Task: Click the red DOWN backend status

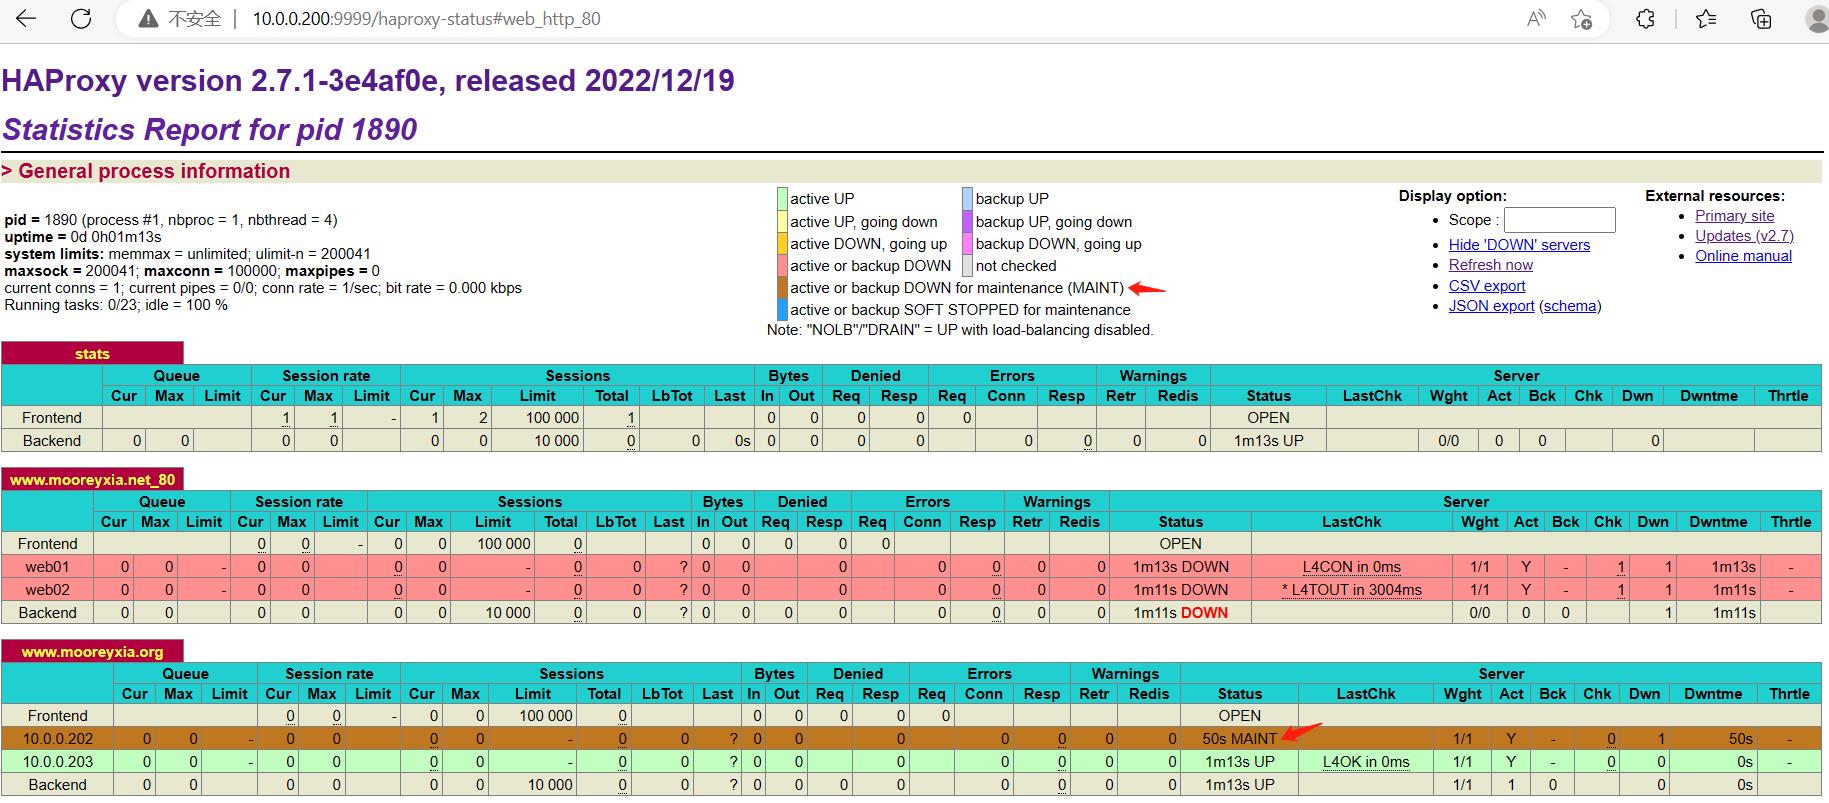Action: click(x=1204, y=612)
